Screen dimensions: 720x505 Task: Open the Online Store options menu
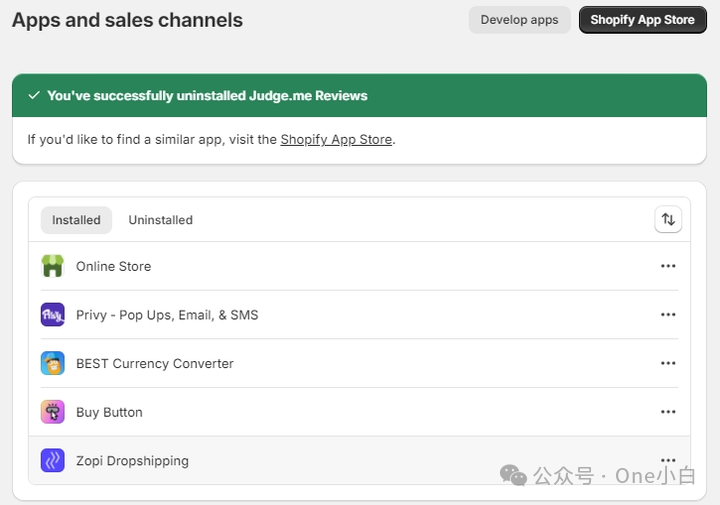[668, 266]
